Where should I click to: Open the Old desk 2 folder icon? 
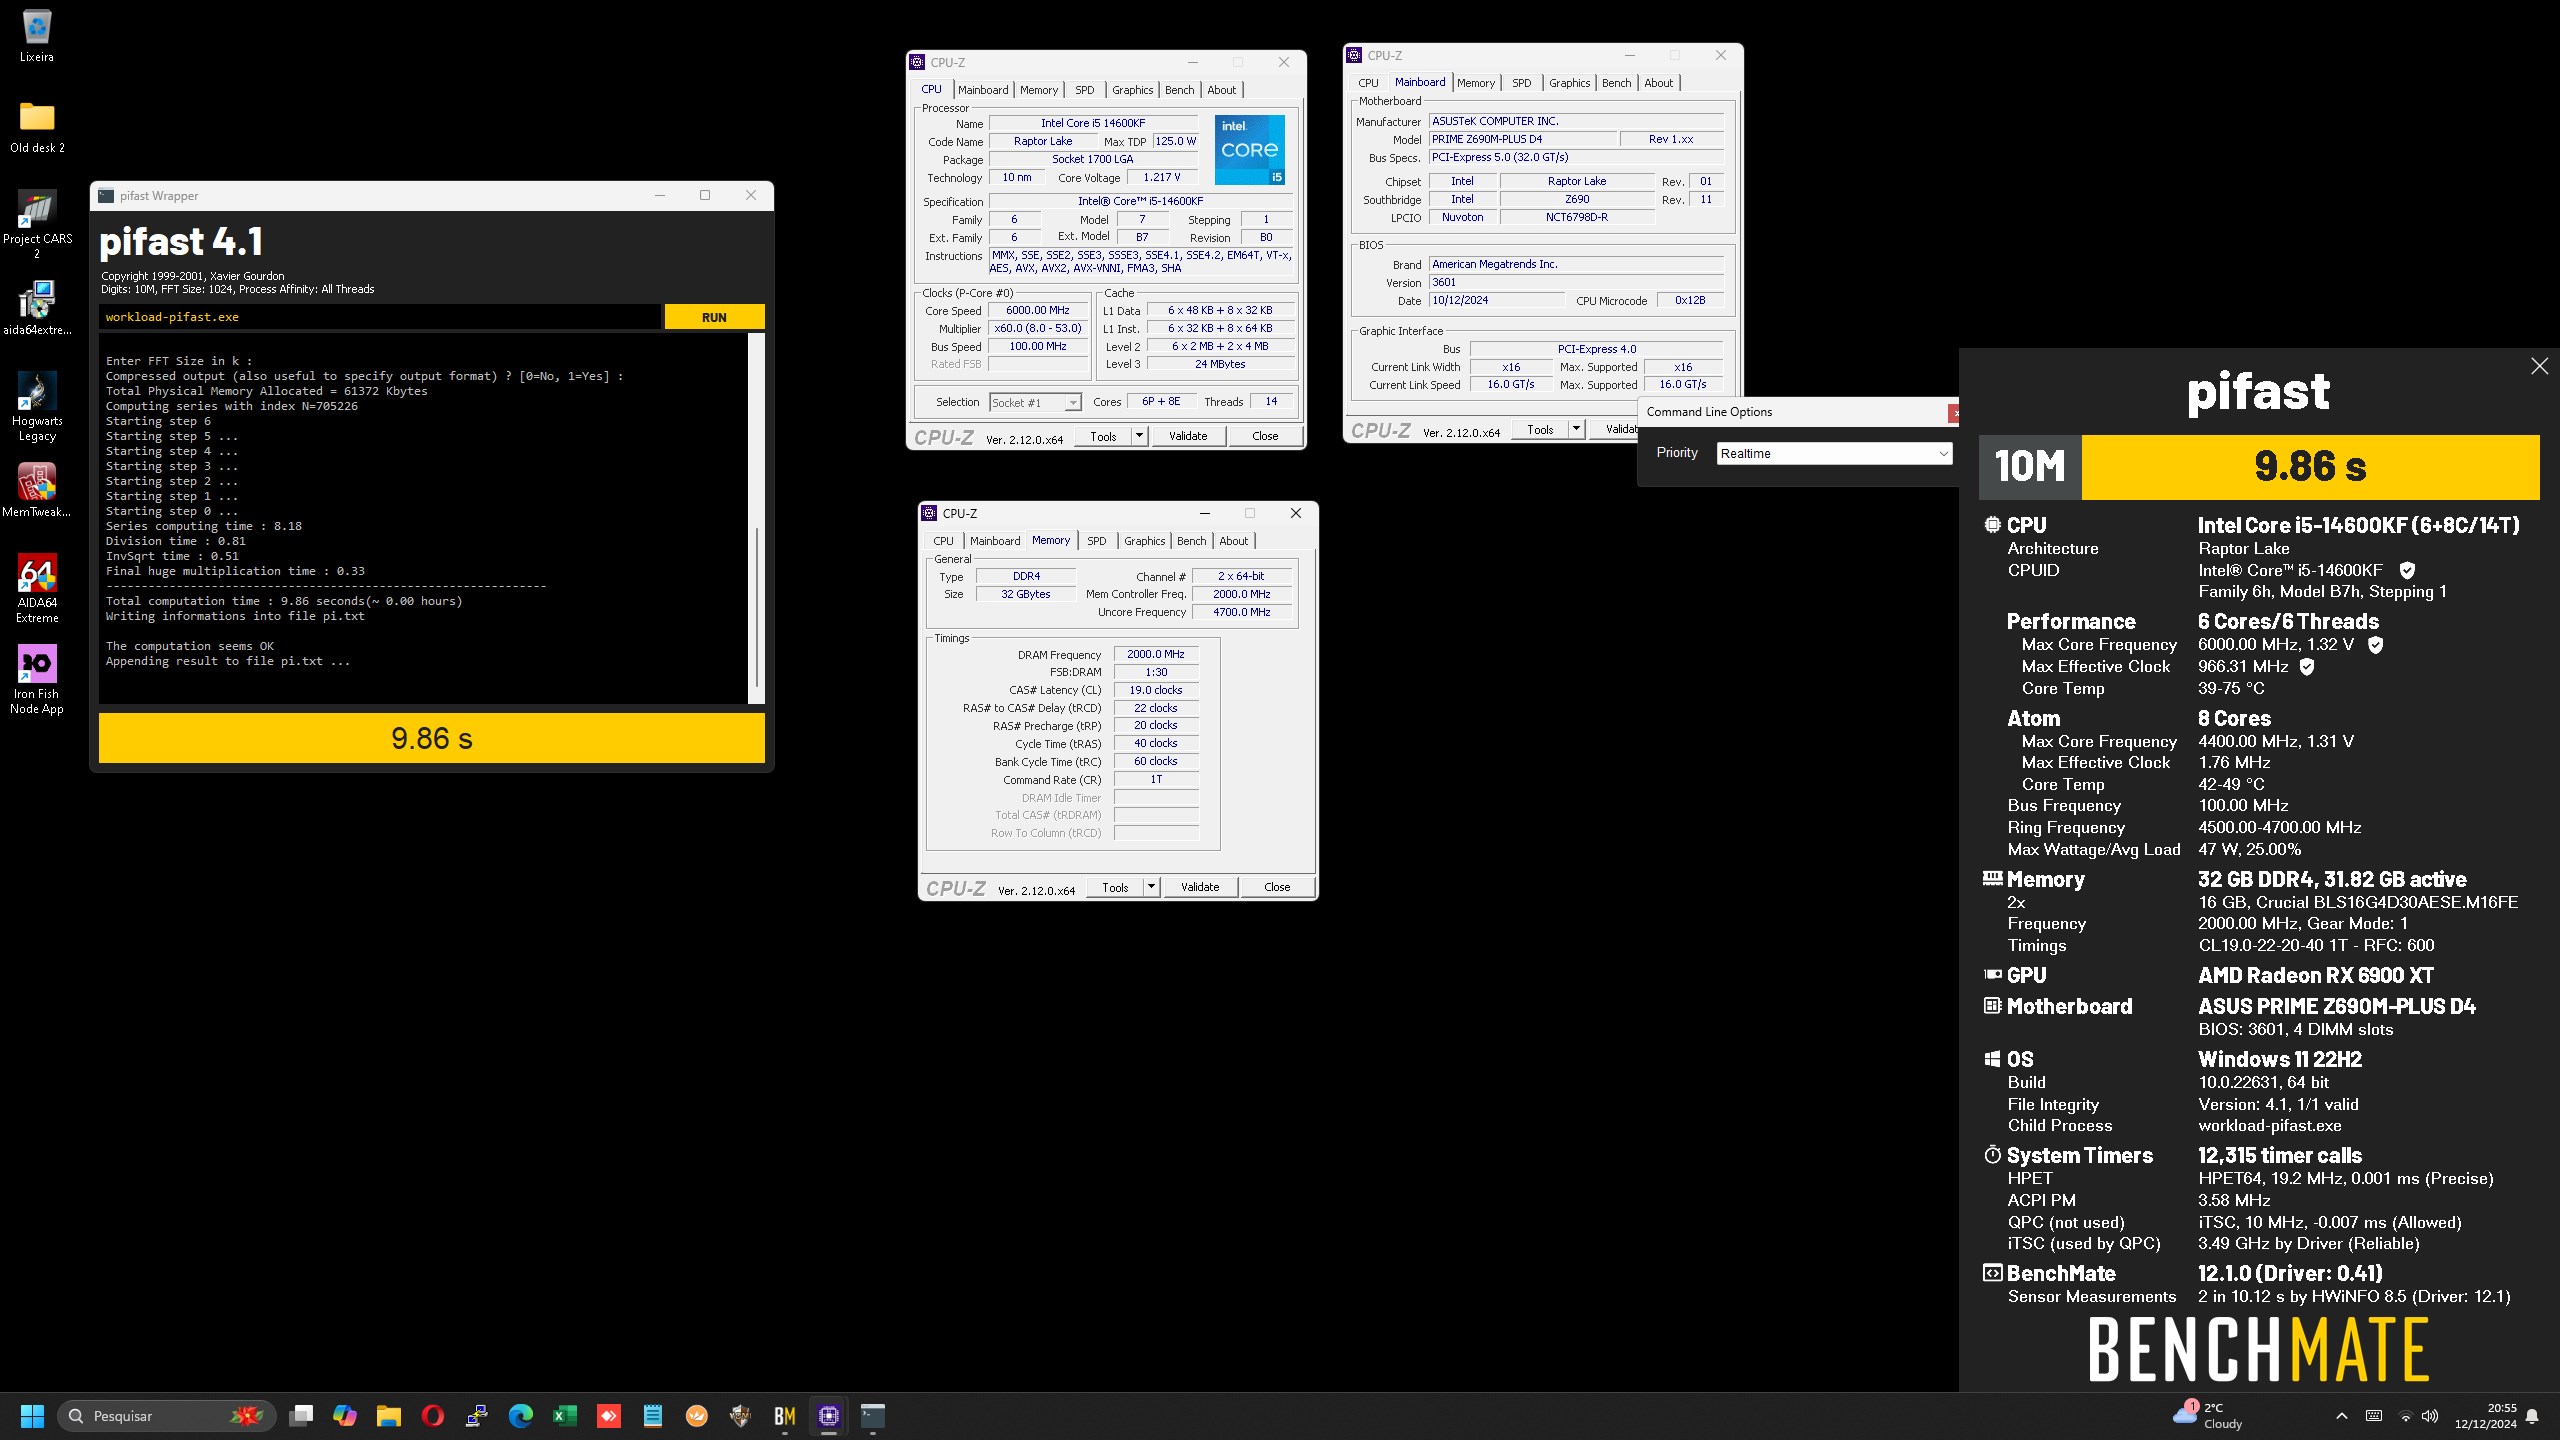coord(37,127)
